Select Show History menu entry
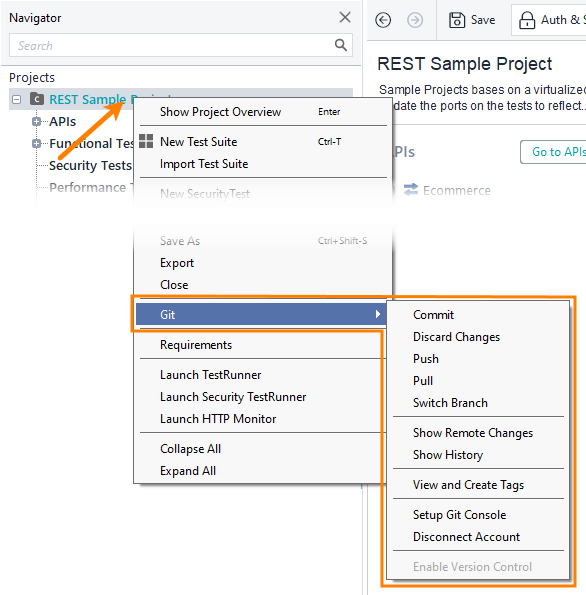The width and height of the screenshot is (586, 595). (448, 455)
